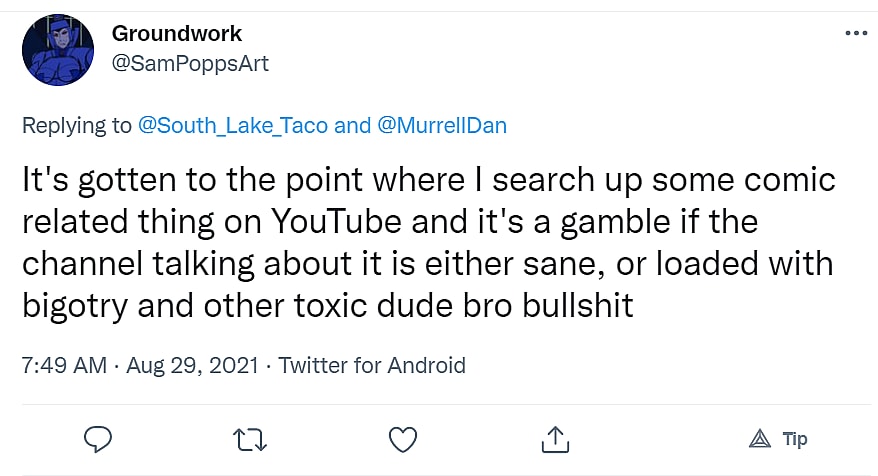Click the tweet's first line of text
The image size is (878, 476).
428,180
